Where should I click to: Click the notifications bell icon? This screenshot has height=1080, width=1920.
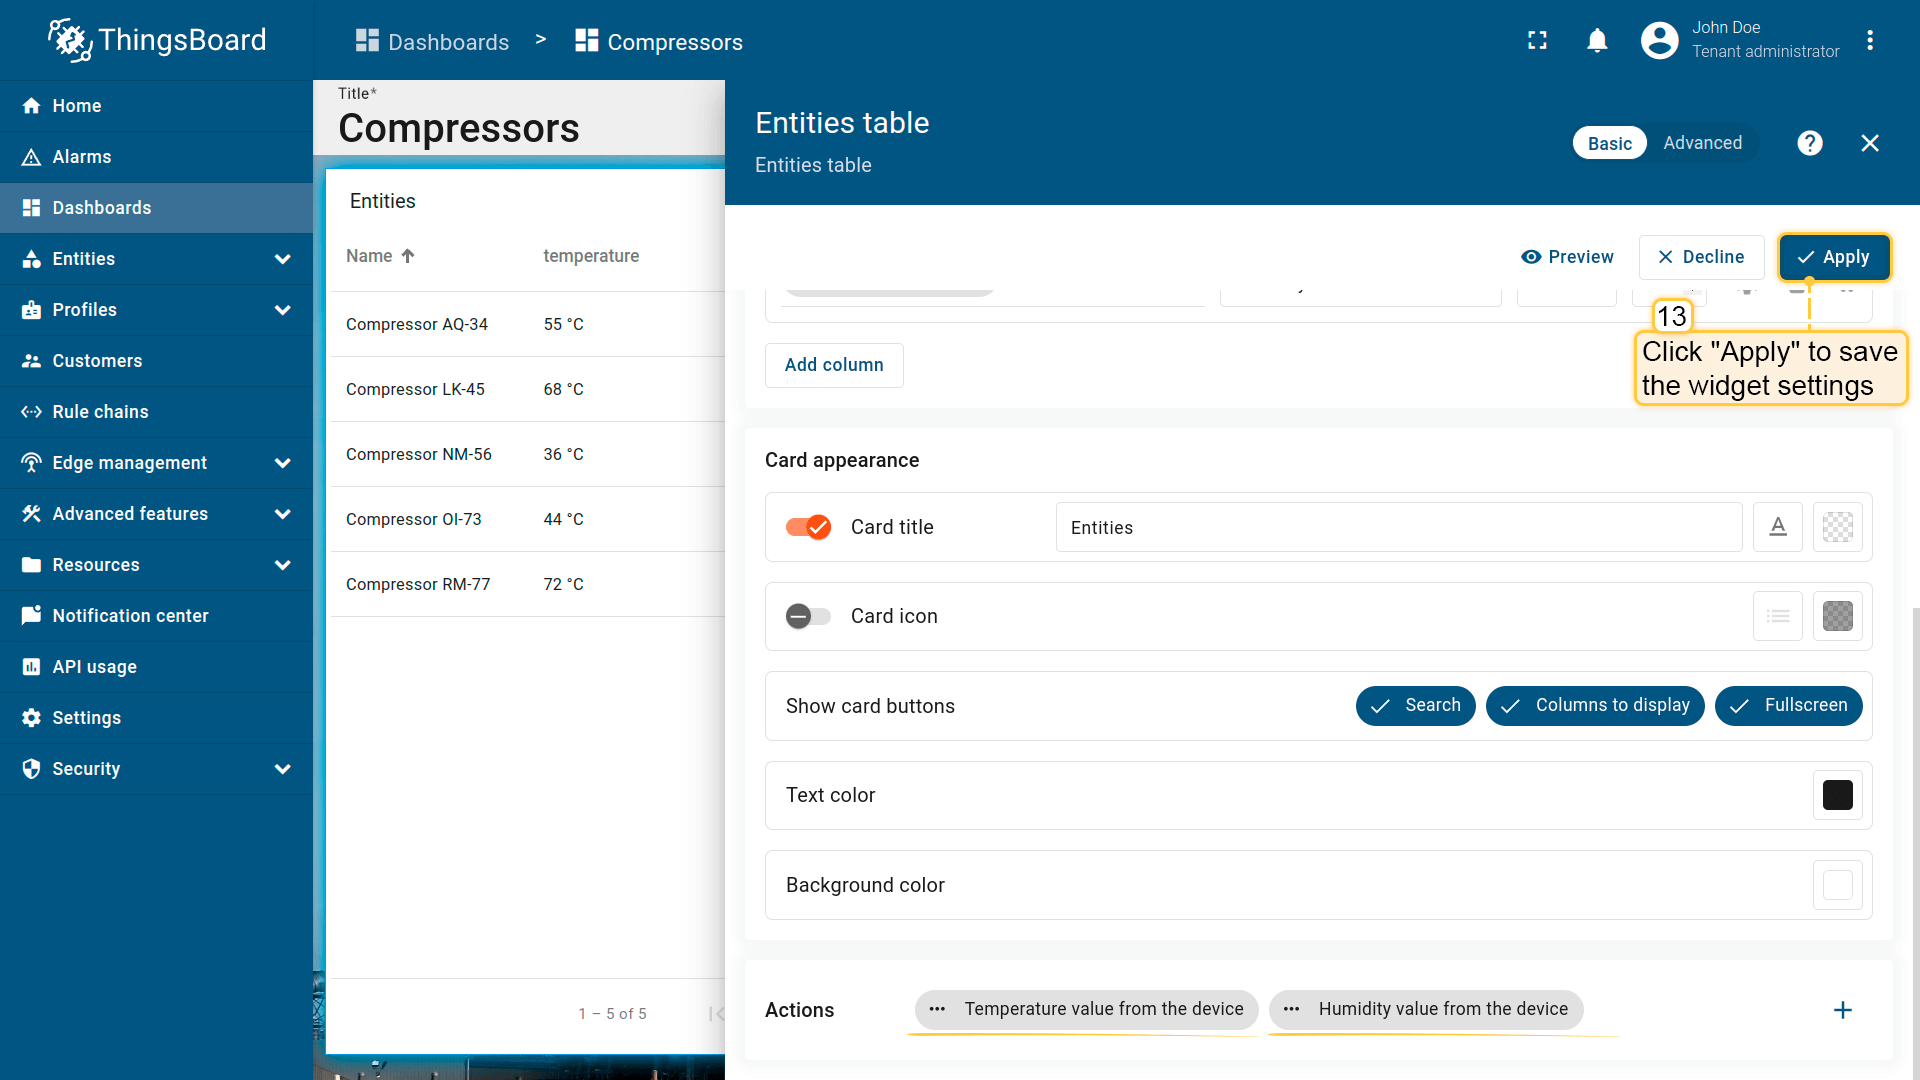pos(1597,40)
